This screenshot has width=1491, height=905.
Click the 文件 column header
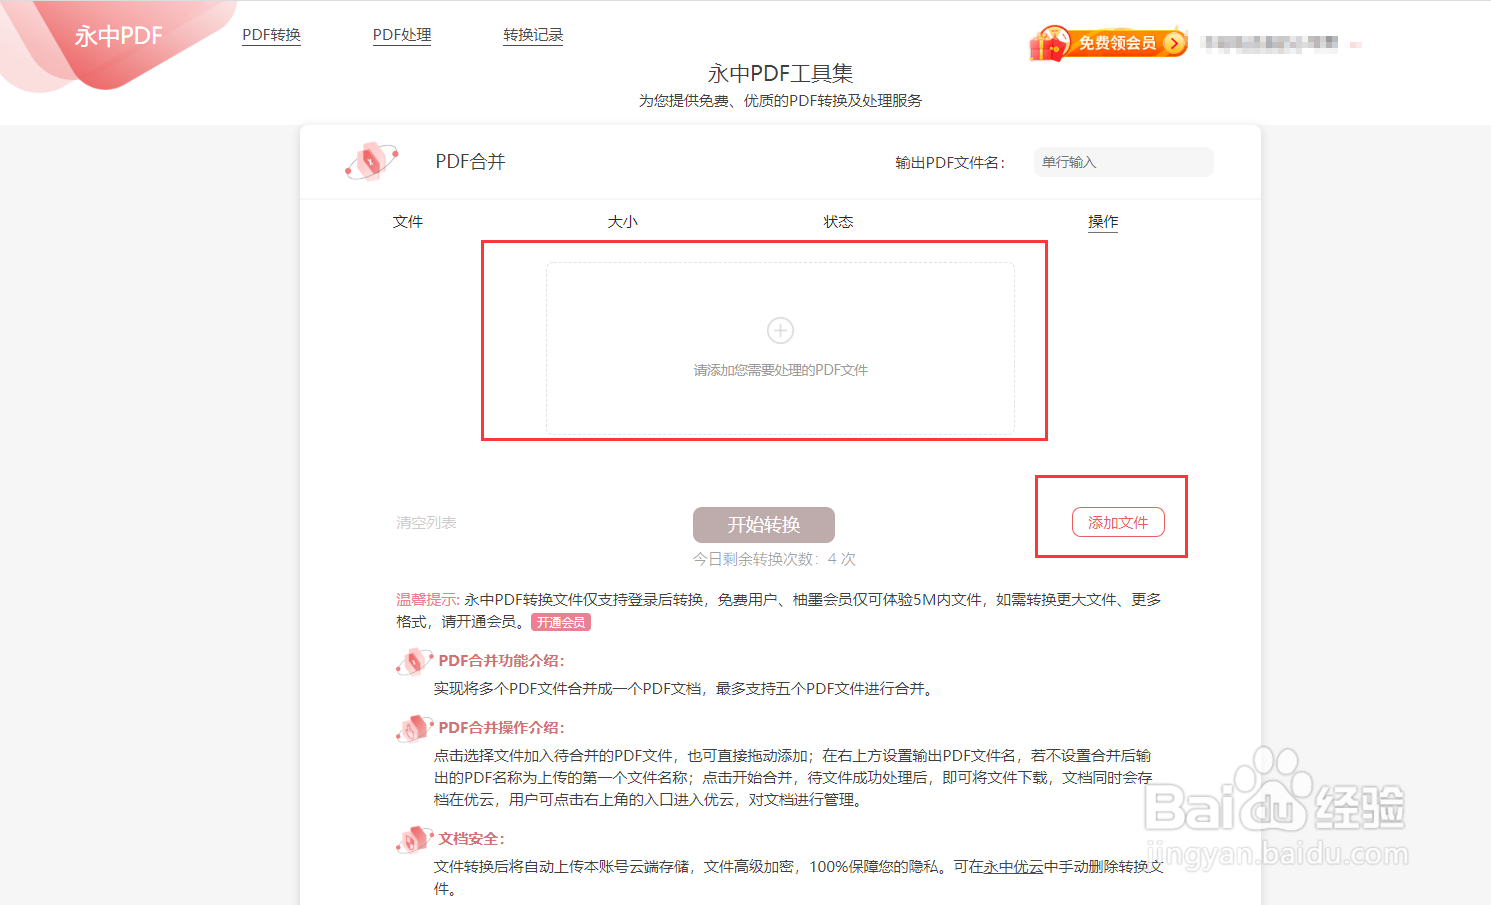(x=408, y=222)
